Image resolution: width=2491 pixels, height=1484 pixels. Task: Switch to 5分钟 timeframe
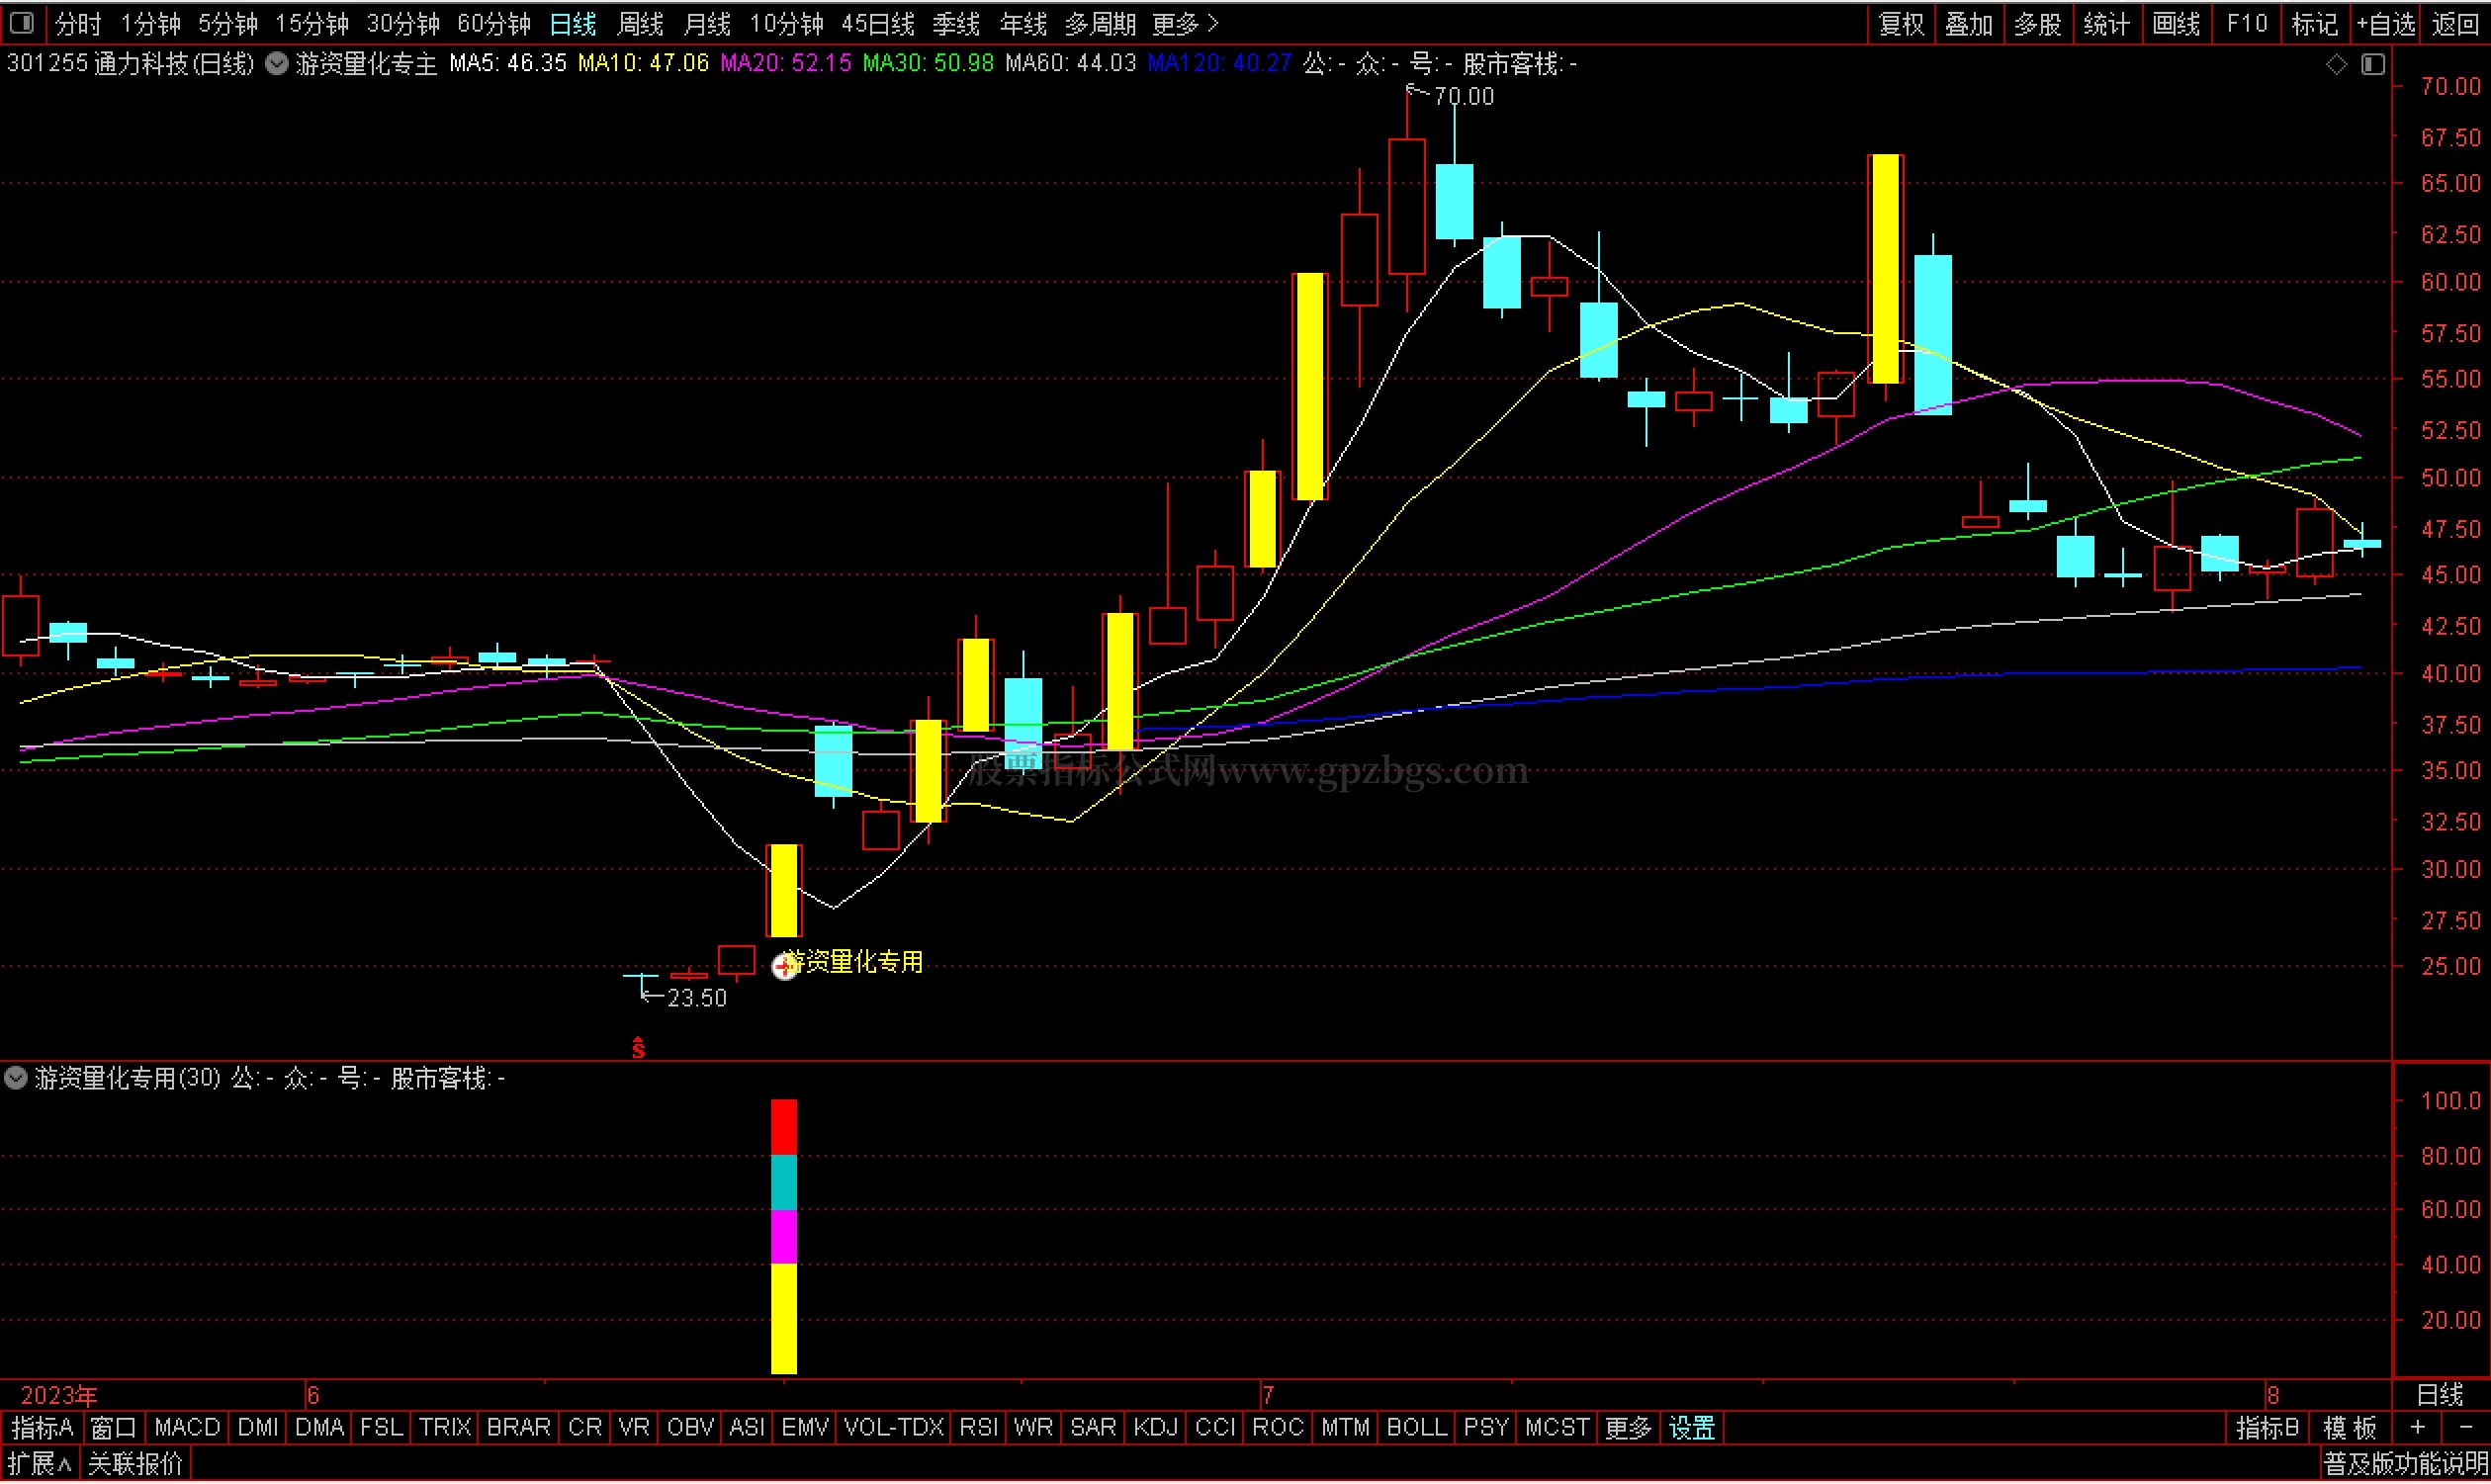228,23
